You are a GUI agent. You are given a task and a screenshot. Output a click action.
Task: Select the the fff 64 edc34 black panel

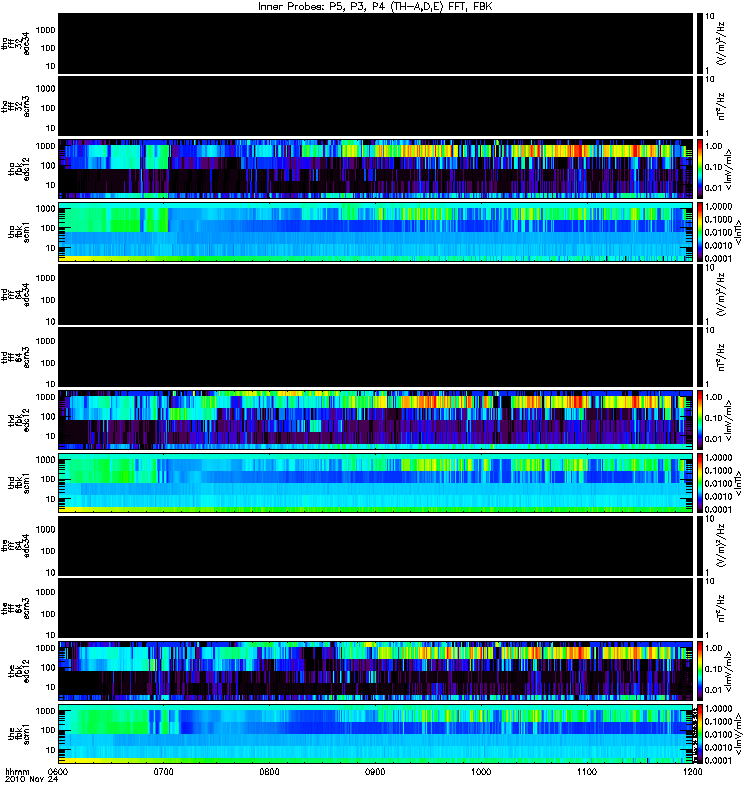point(376,545)
